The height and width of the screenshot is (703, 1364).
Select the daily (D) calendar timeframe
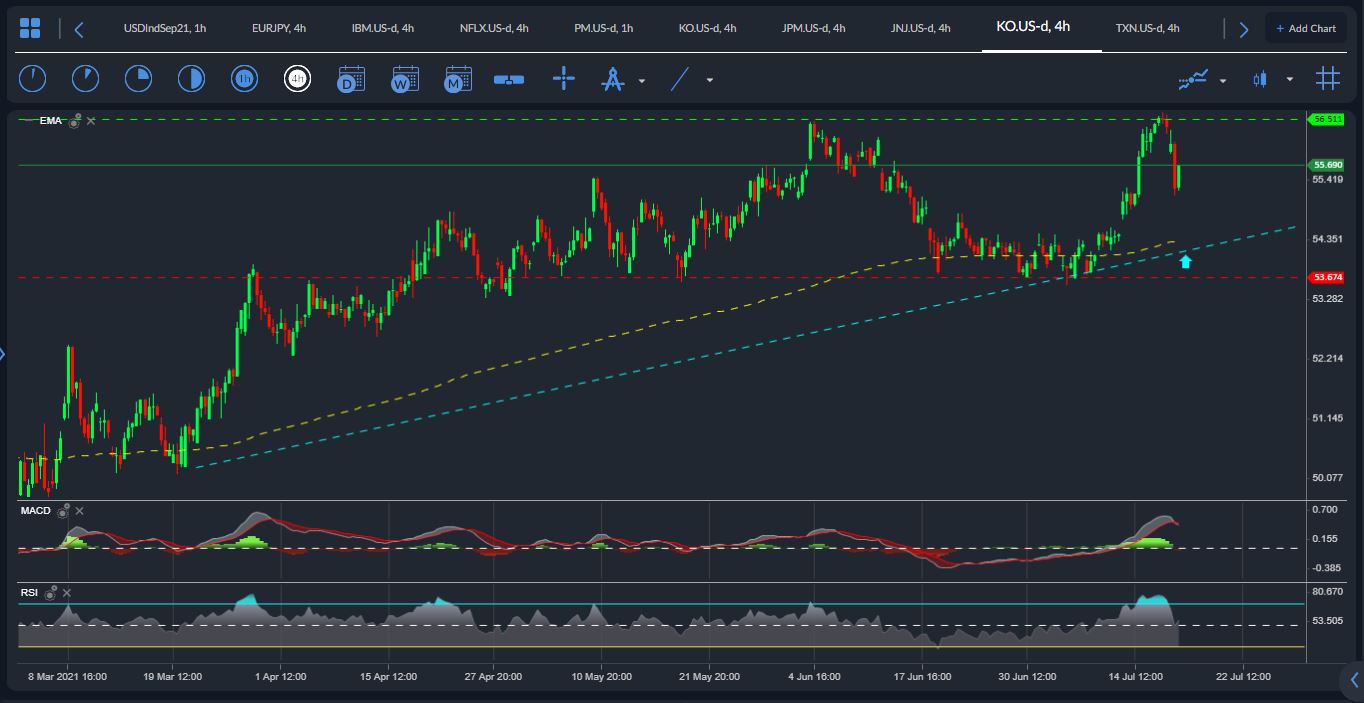(351, 79)
